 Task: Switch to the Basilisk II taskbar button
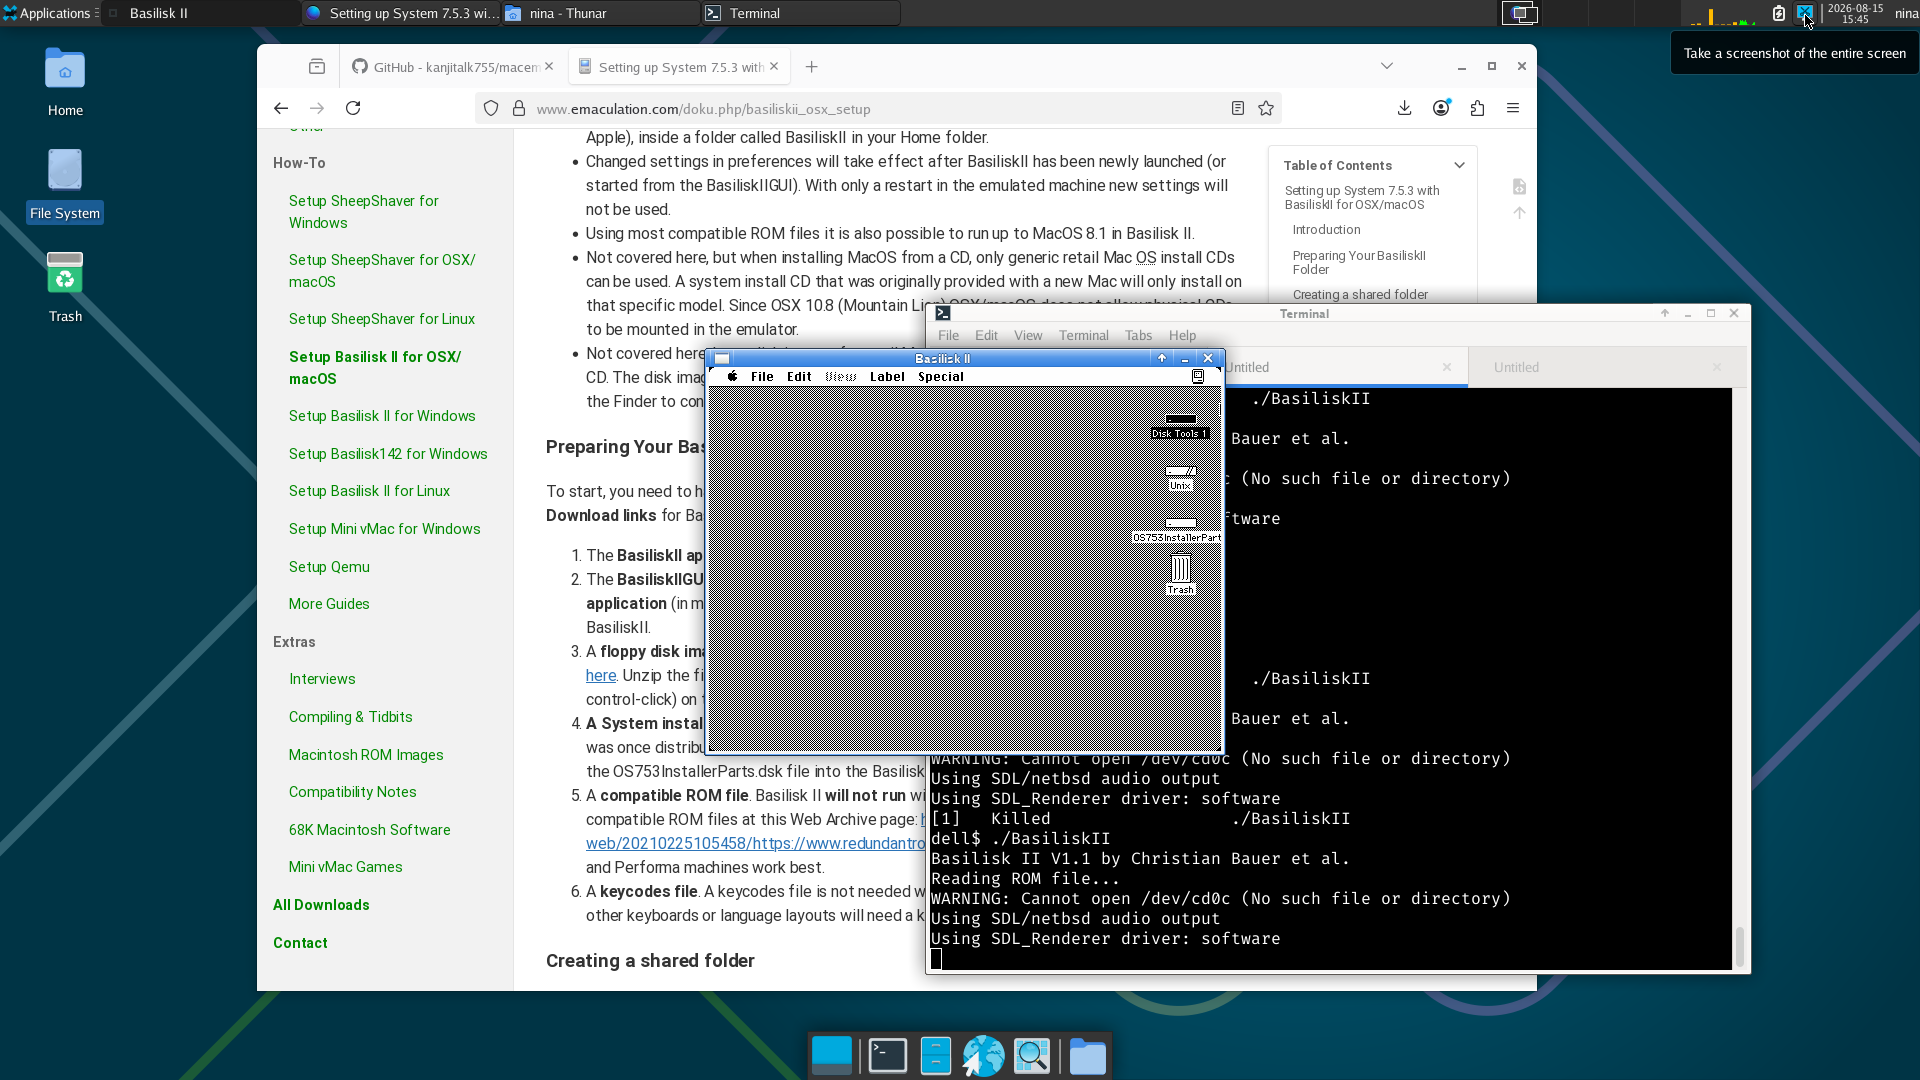point(201,13)
